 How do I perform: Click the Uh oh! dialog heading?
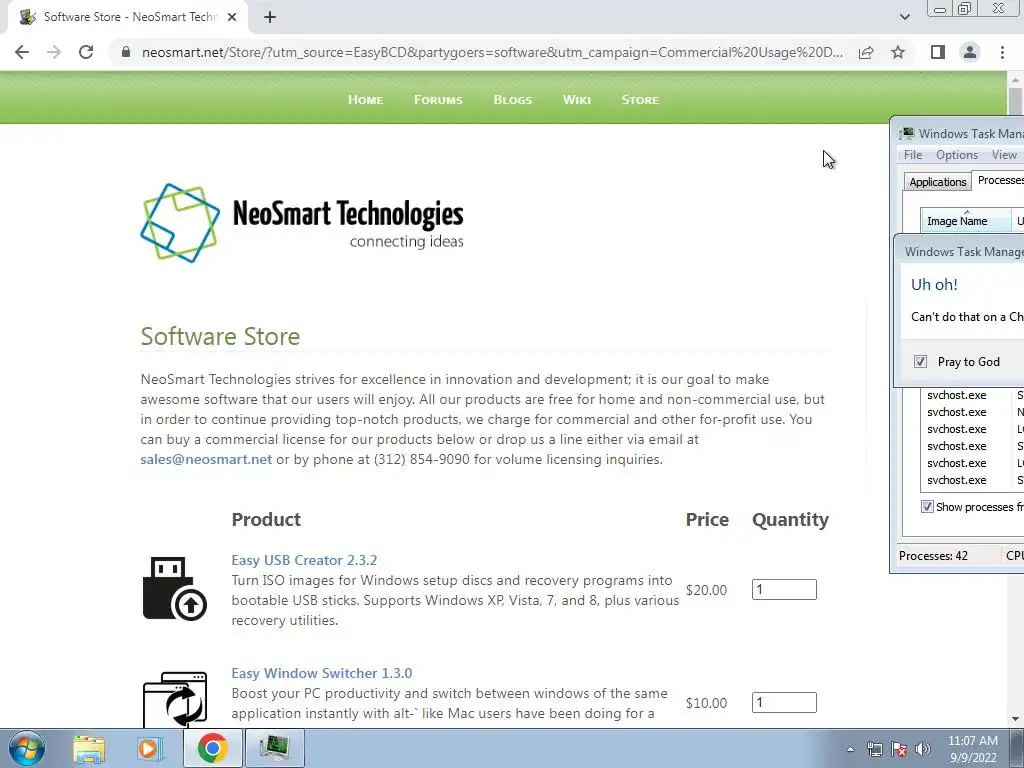tap(934, 285)
